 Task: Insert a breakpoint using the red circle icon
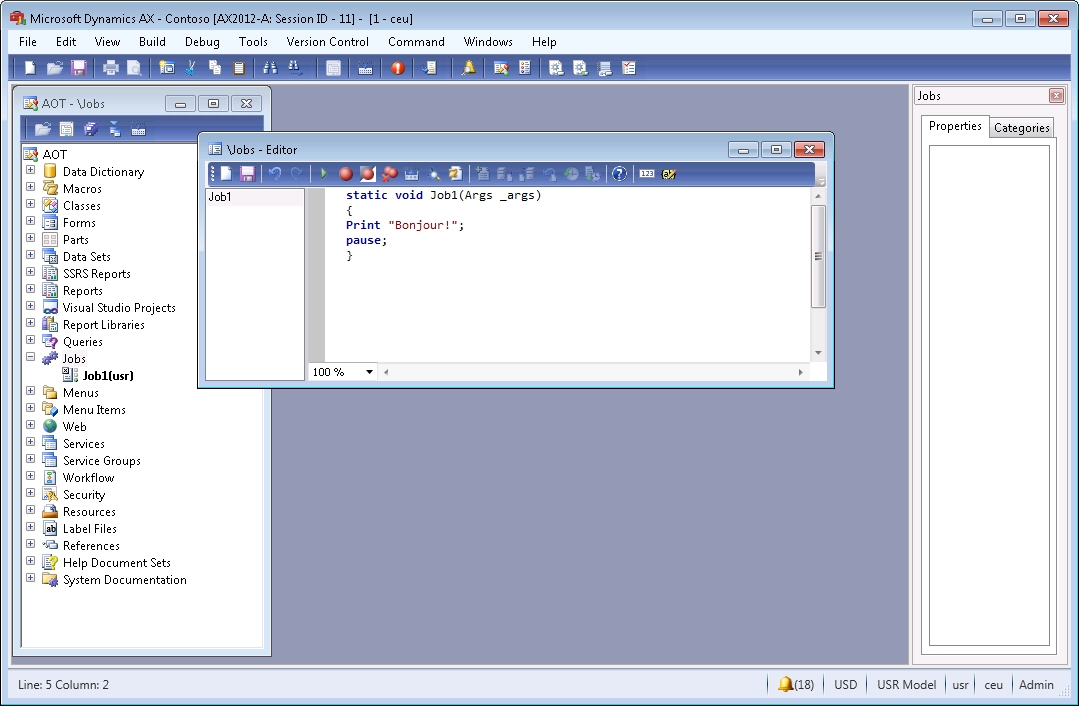(x=346, y=174)
